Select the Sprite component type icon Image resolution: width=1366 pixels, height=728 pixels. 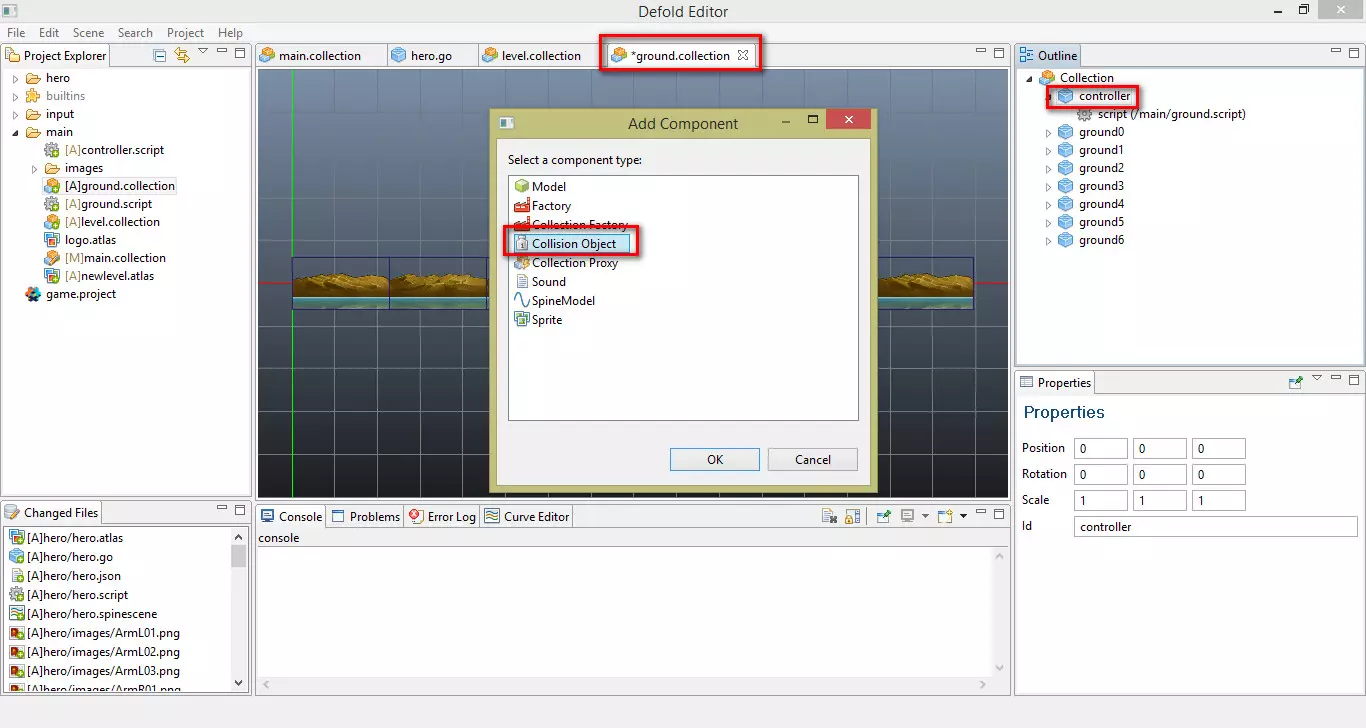(521, 320)
